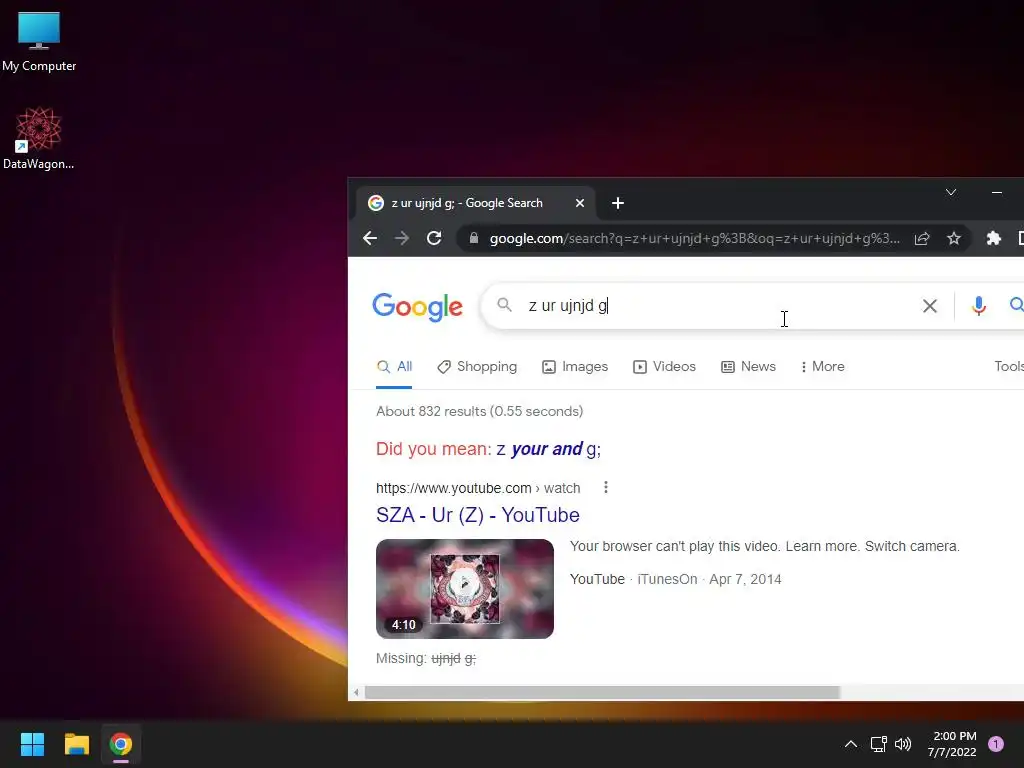Click the youtube.com result URL
Image resolution: width=1024 pixels, height=768 pixels.
(x=478, y=488)
